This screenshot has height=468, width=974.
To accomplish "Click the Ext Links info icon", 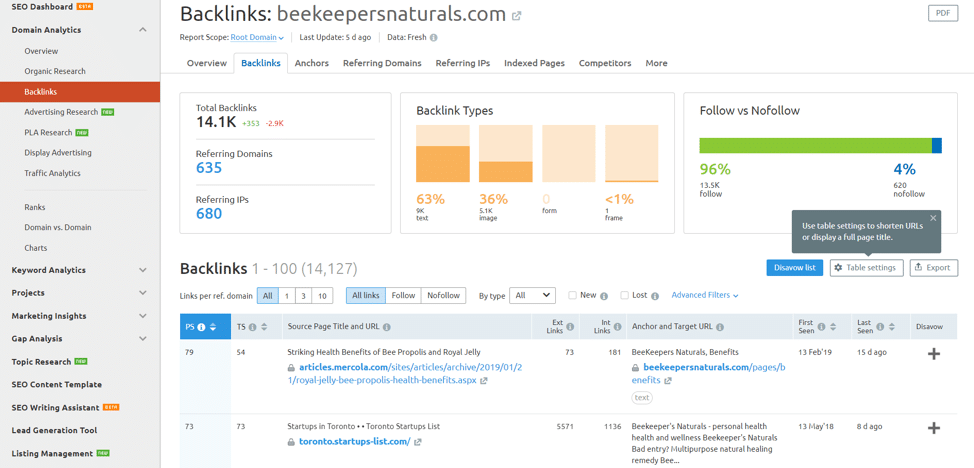I will point(570,327).
